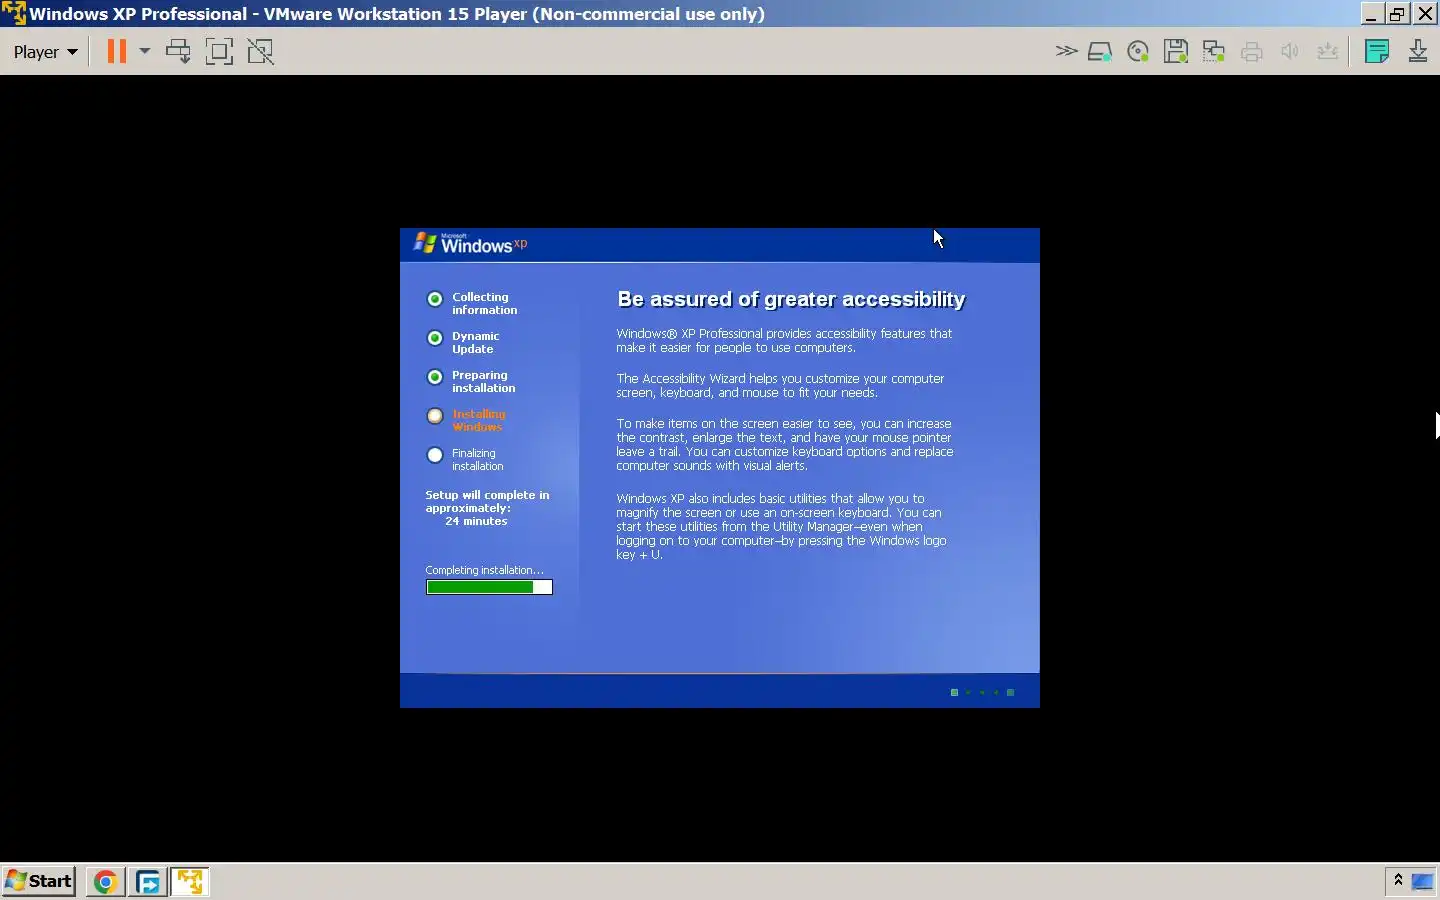This screenshot has height=900, width=1440.
Task: Click the 'Be assured of greater accessibility' heading
Action: 791,299
